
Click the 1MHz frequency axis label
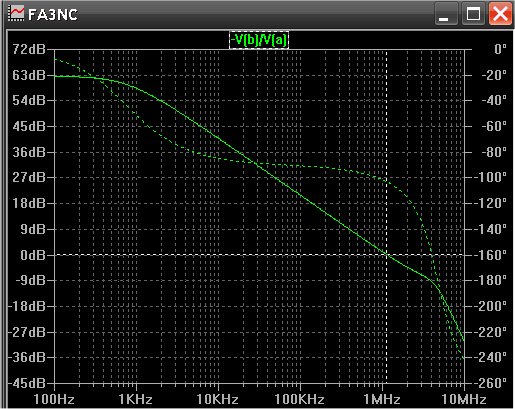click(x=382, y=399)
